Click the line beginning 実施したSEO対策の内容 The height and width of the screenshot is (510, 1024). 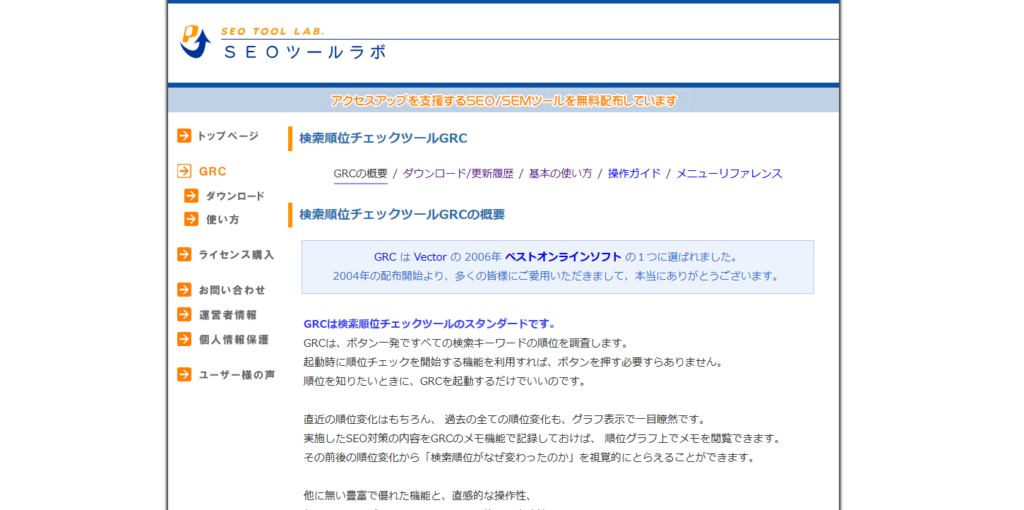coord(542,438)
